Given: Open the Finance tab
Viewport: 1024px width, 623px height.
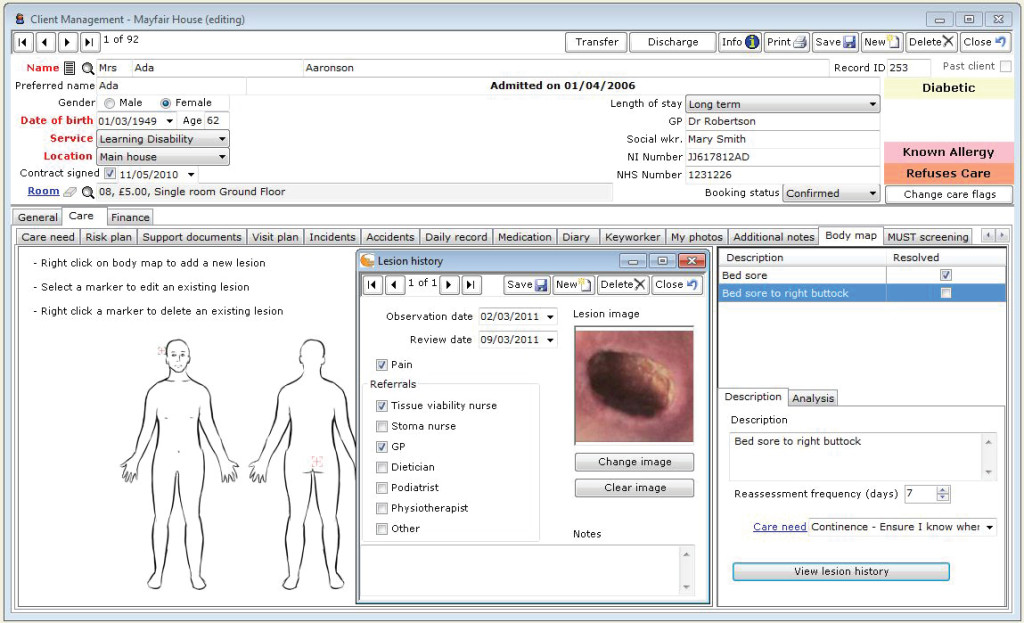Looking at the screenshot, I should coord(130,217).
